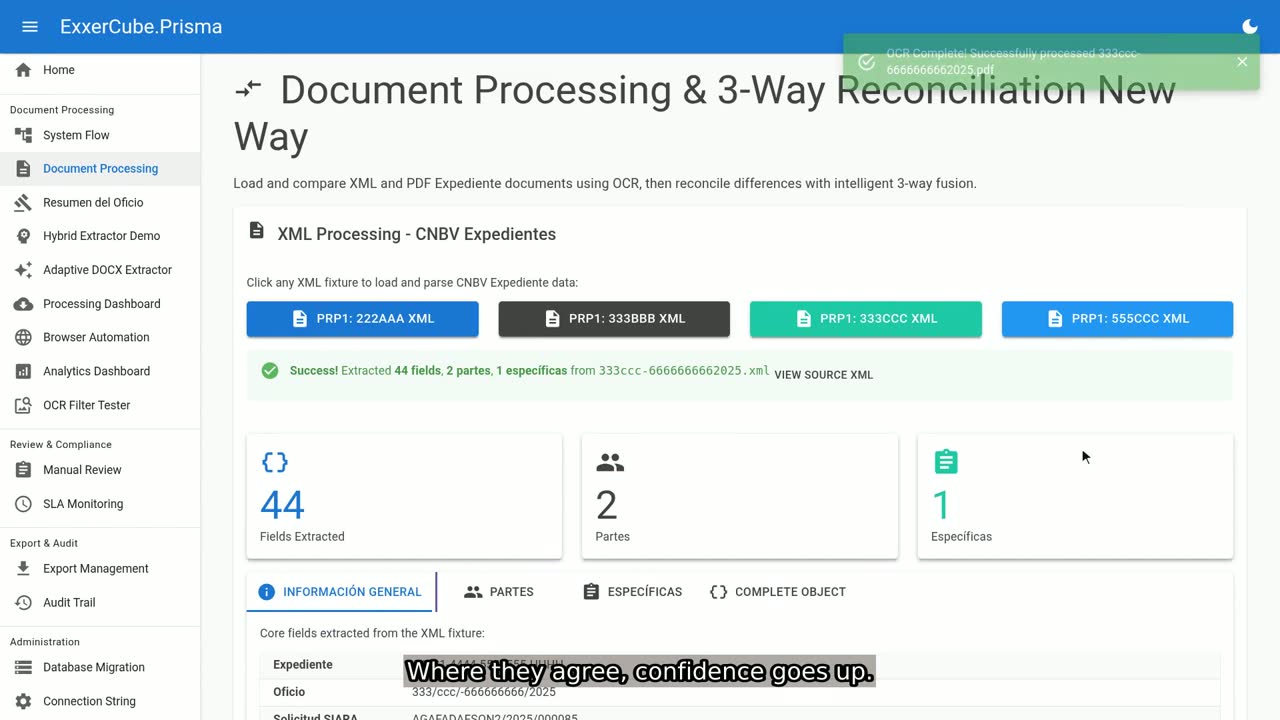Click the Browser Automation globe icon
Screen dimensions: 1280x720
click(x=23, y=338)
